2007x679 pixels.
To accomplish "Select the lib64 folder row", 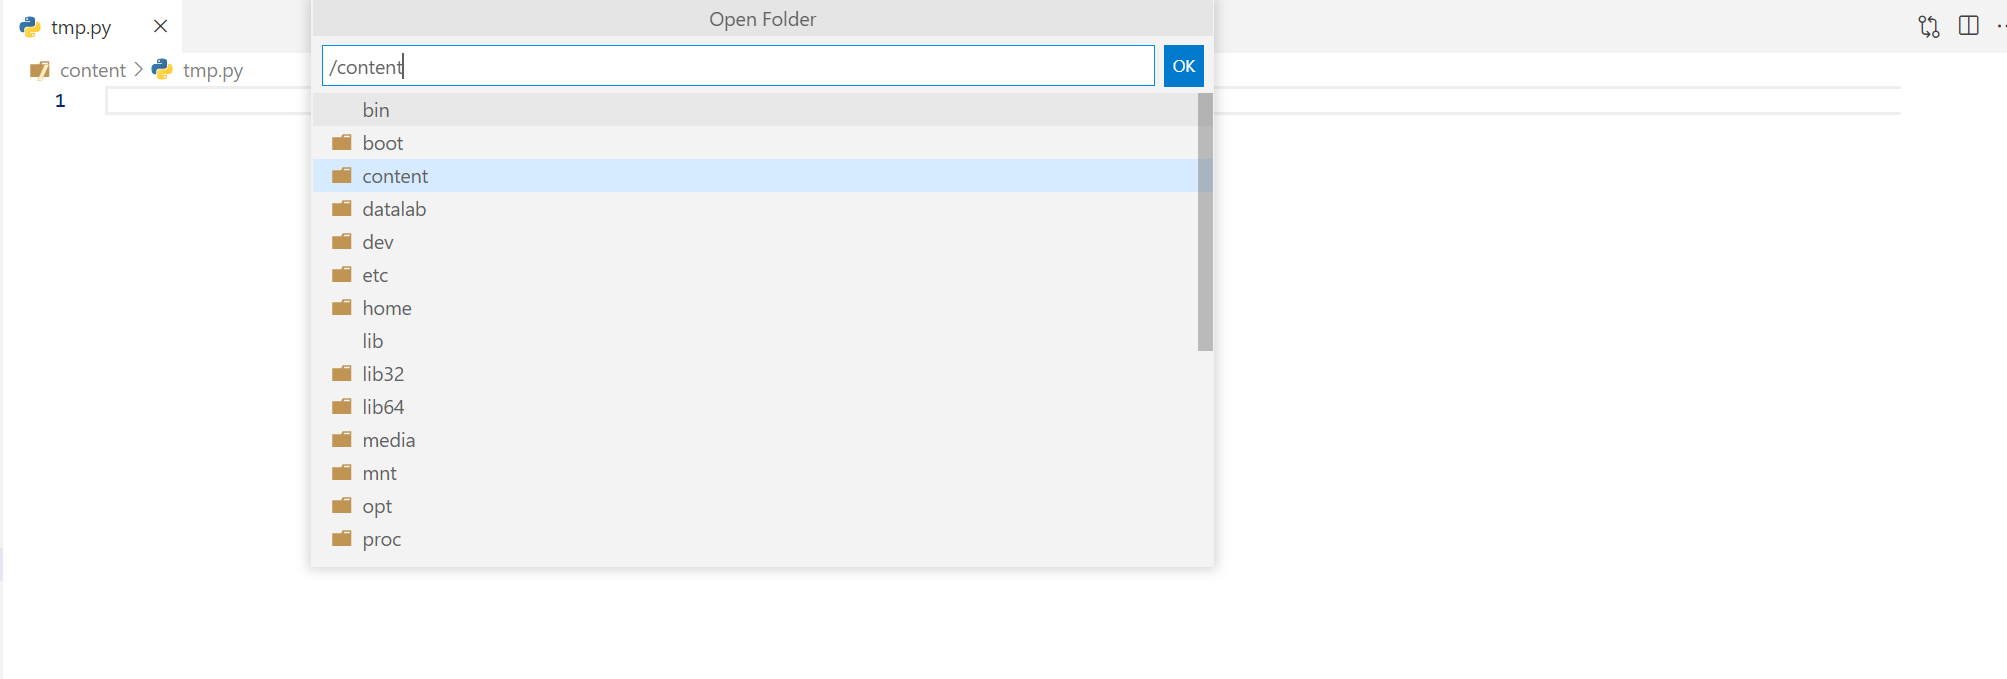I will pos(755,407).
